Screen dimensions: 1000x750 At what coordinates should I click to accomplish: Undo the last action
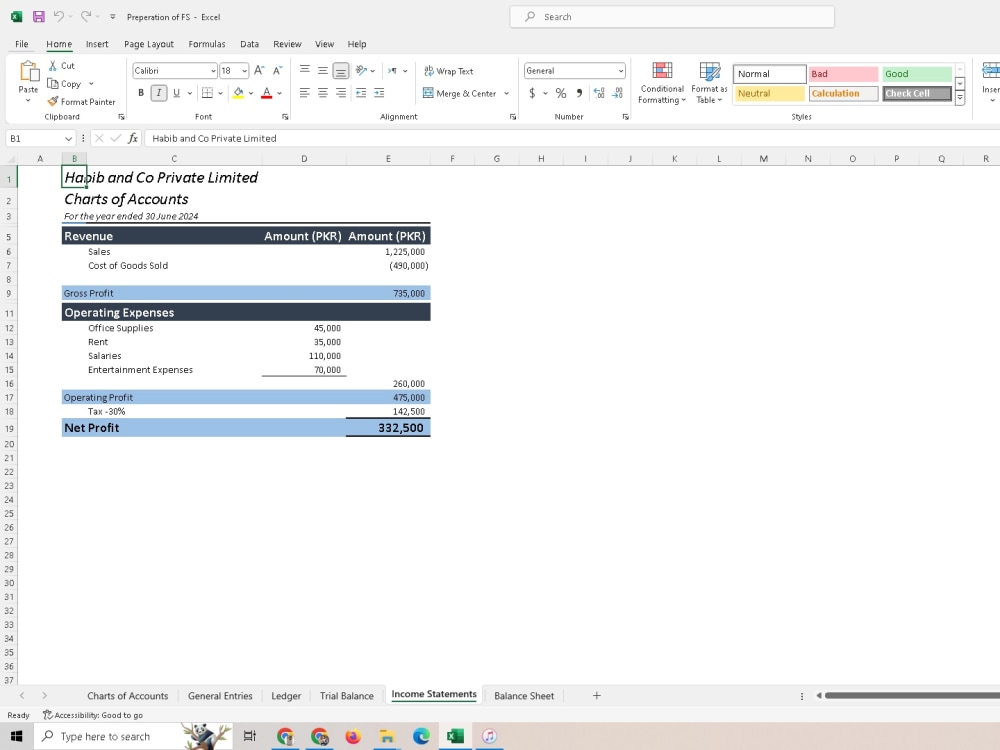pyautogui.click(x=58, y=17)
